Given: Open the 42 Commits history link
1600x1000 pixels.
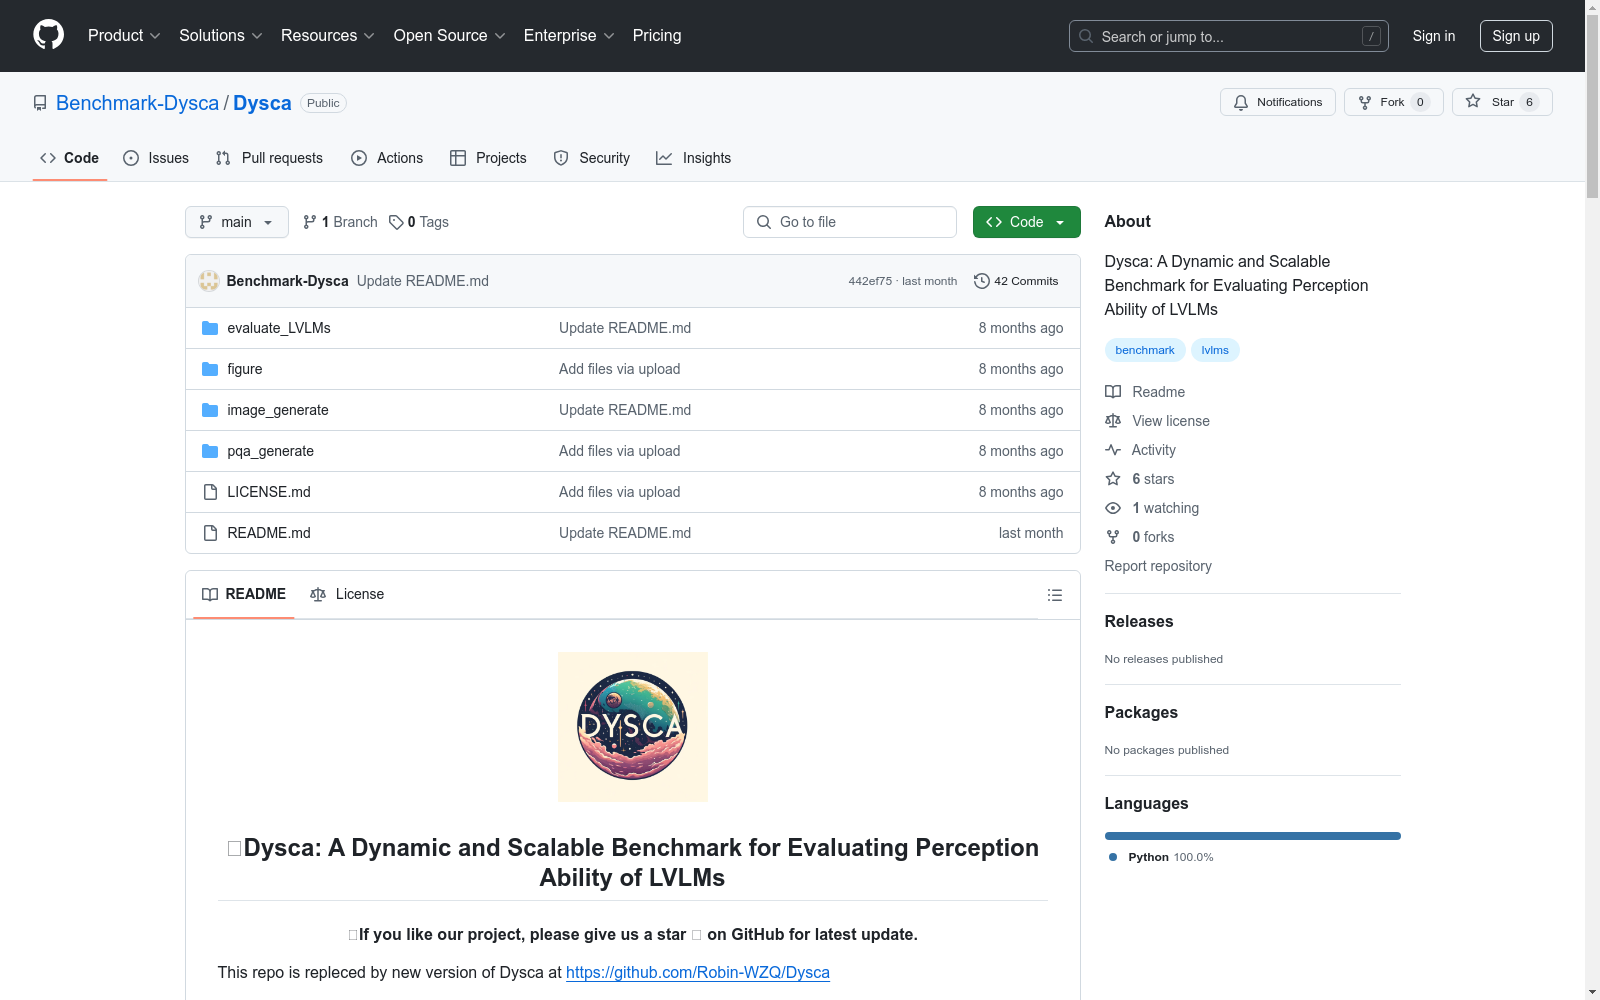Looking at the screenshot, I should pos(1016,281).
